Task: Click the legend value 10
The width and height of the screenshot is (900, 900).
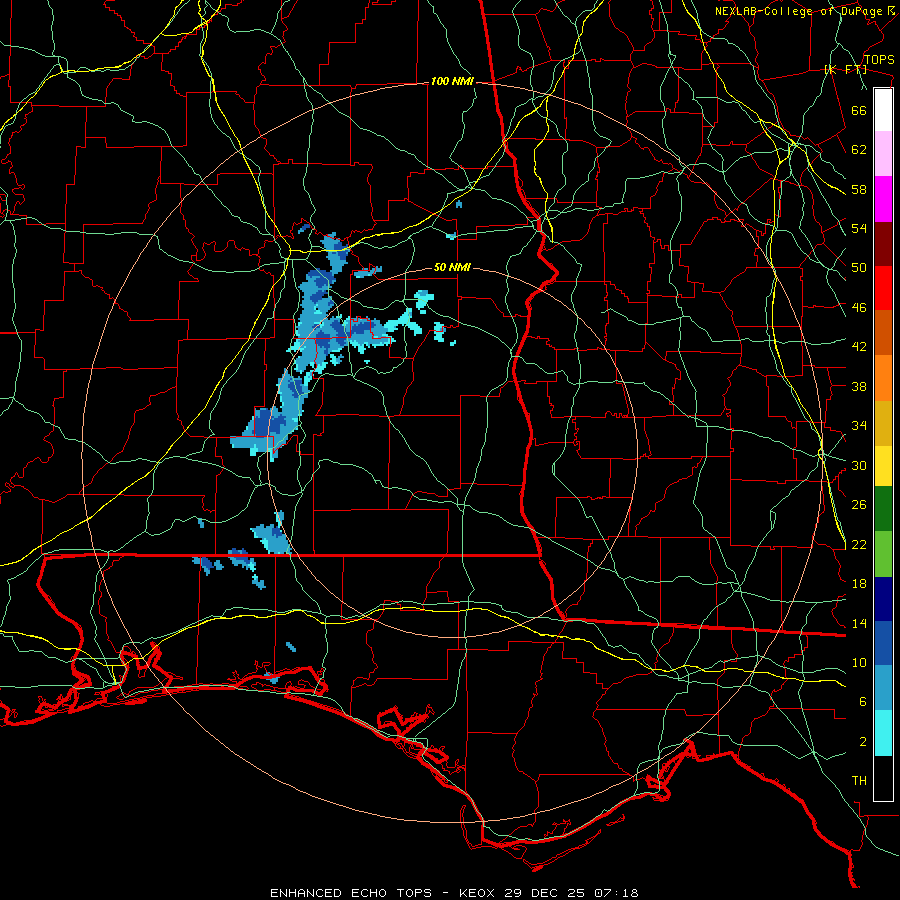Action: tap(859, 663)
